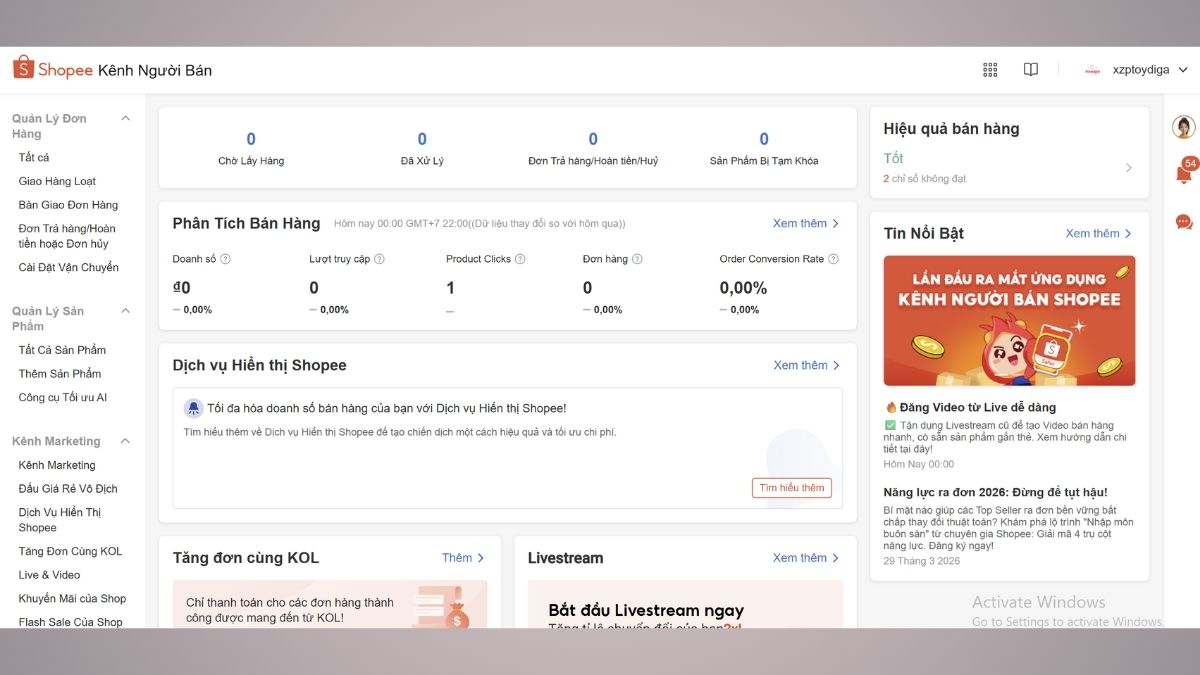Viewport: 1200px width, 675px height.
Task: Click help icon next to Product Clicks
Action: tap(520, 259)
